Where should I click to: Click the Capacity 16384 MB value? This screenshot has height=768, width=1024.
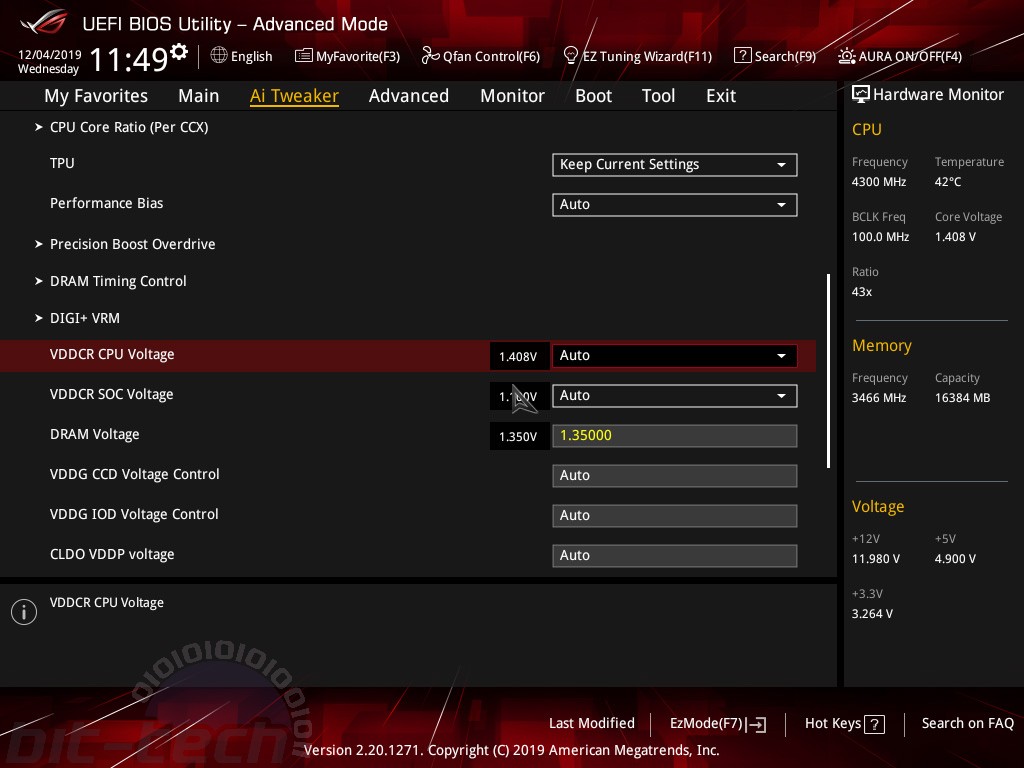[x=963, y=398]
